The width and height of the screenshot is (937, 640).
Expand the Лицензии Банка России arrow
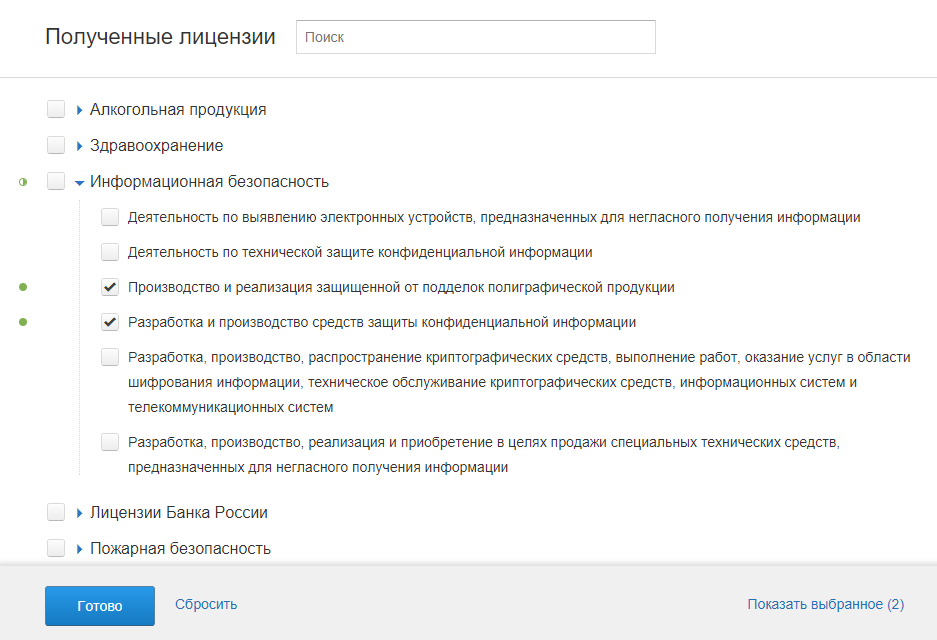(x=80, y=513)
